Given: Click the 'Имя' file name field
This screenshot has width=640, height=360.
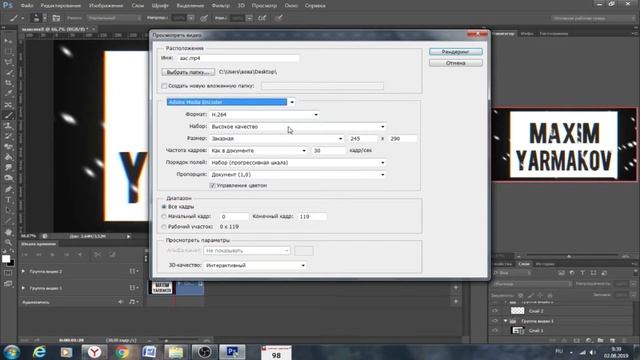Looking at the screenshot, I should 238,58.
